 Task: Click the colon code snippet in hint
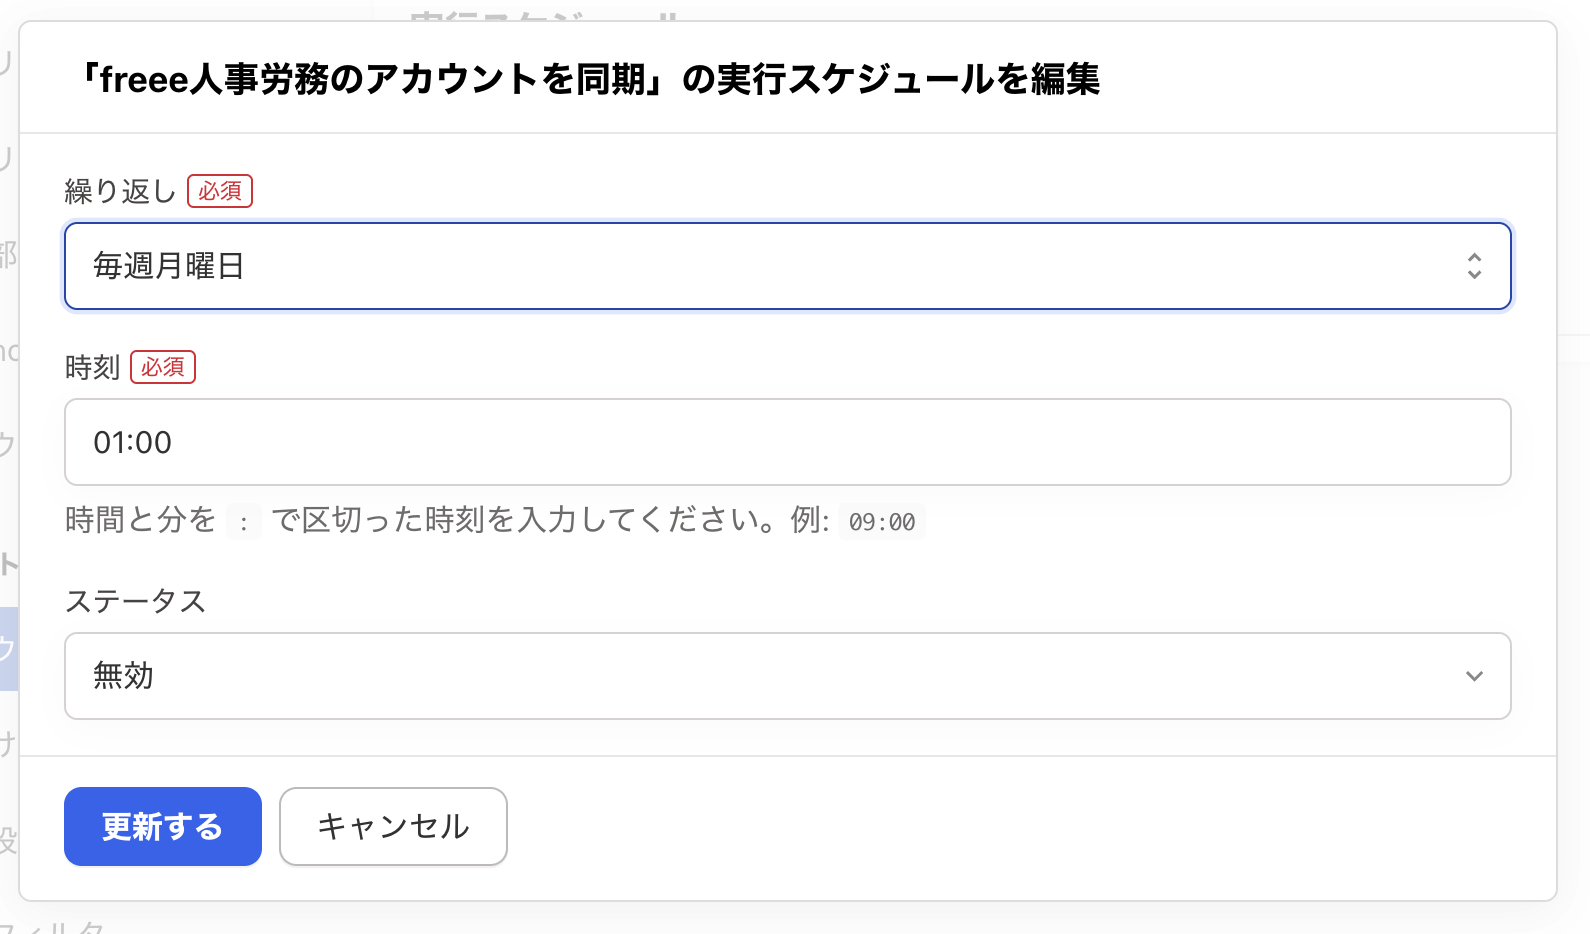pyautogui.click(x=244, y=522)
